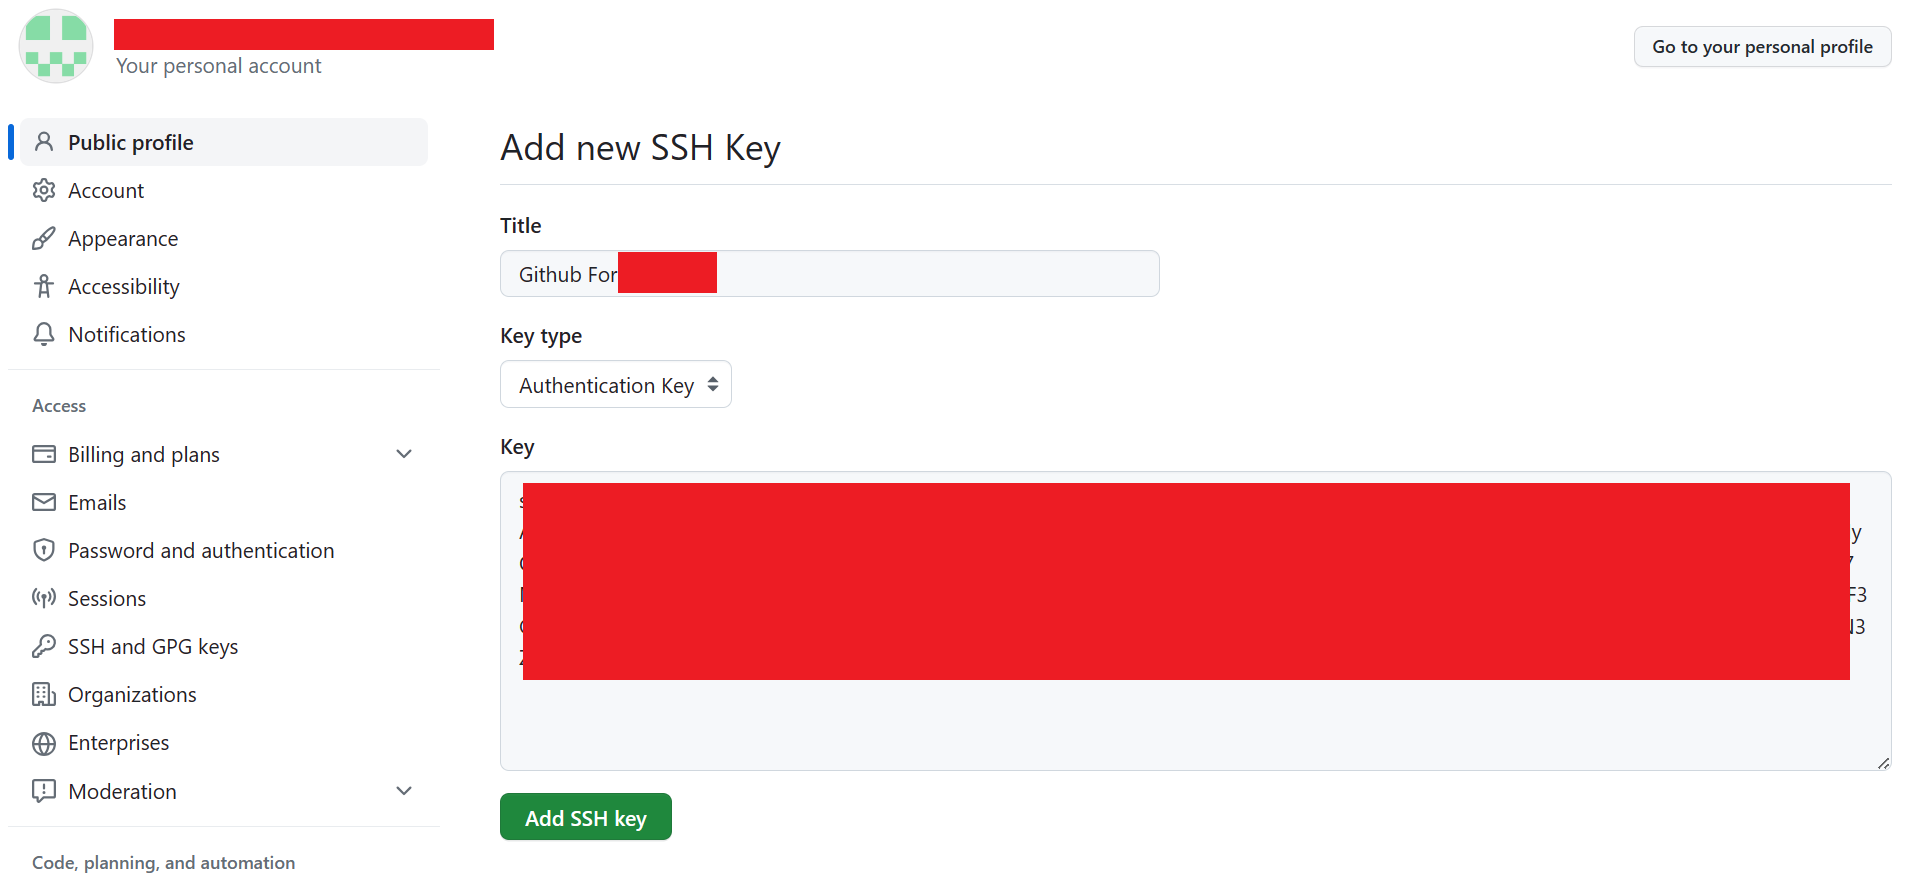Click the Enterprises globe icon

44,743
